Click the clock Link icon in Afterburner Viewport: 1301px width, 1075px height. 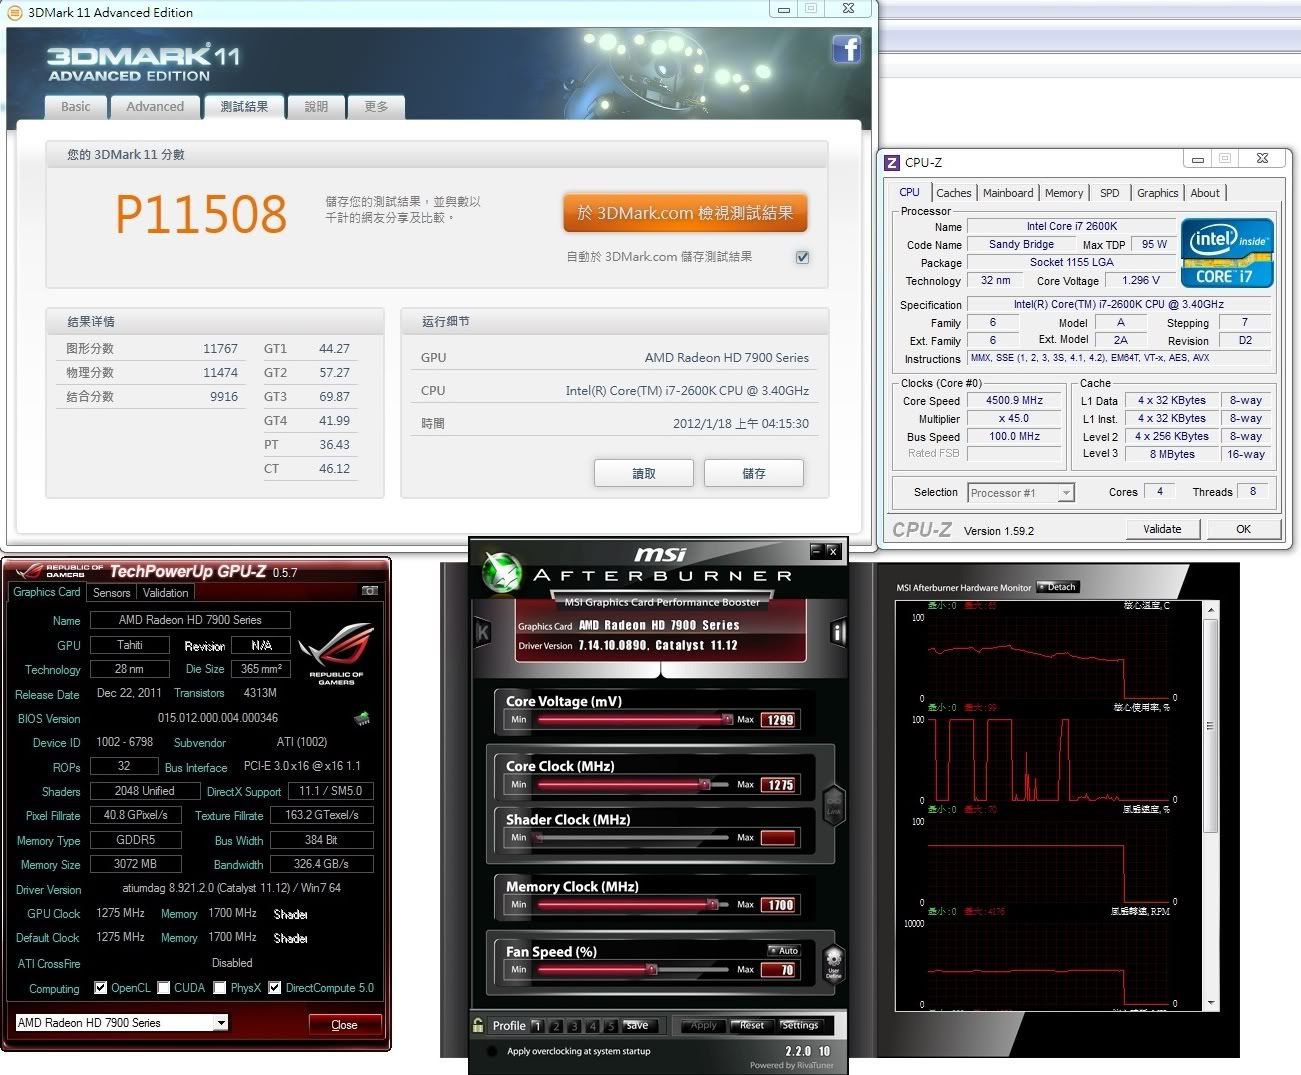click(x=833, y=803)
